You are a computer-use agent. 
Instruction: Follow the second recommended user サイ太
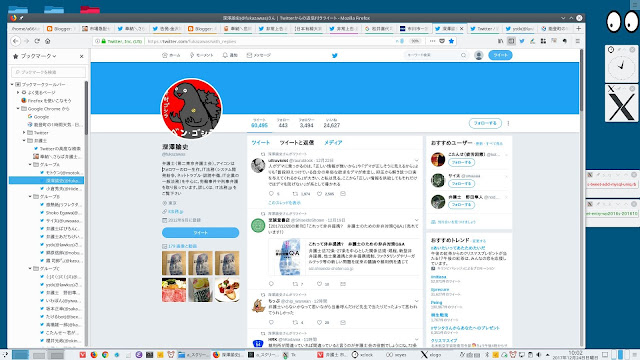click(x=461, y=184)
